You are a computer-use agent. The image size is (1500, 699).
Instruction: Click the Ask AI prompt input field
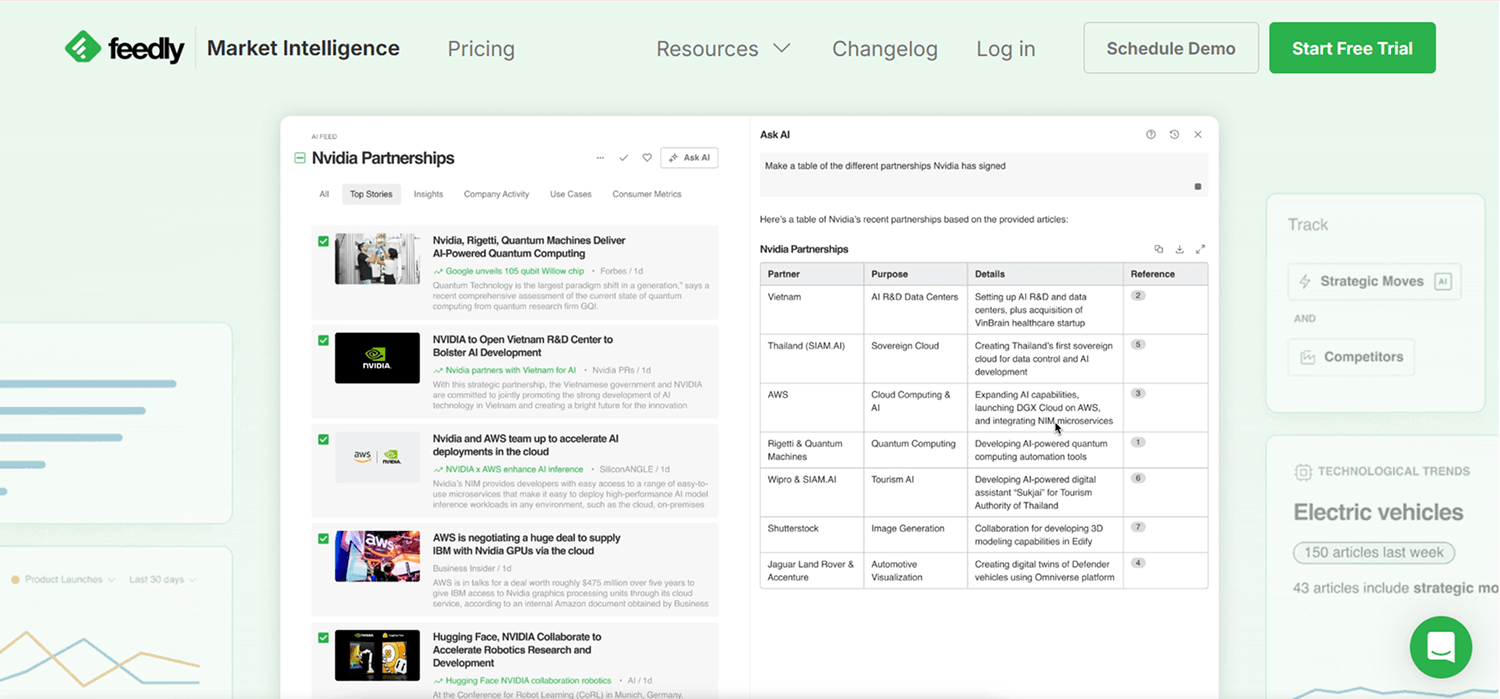point(983,174)
